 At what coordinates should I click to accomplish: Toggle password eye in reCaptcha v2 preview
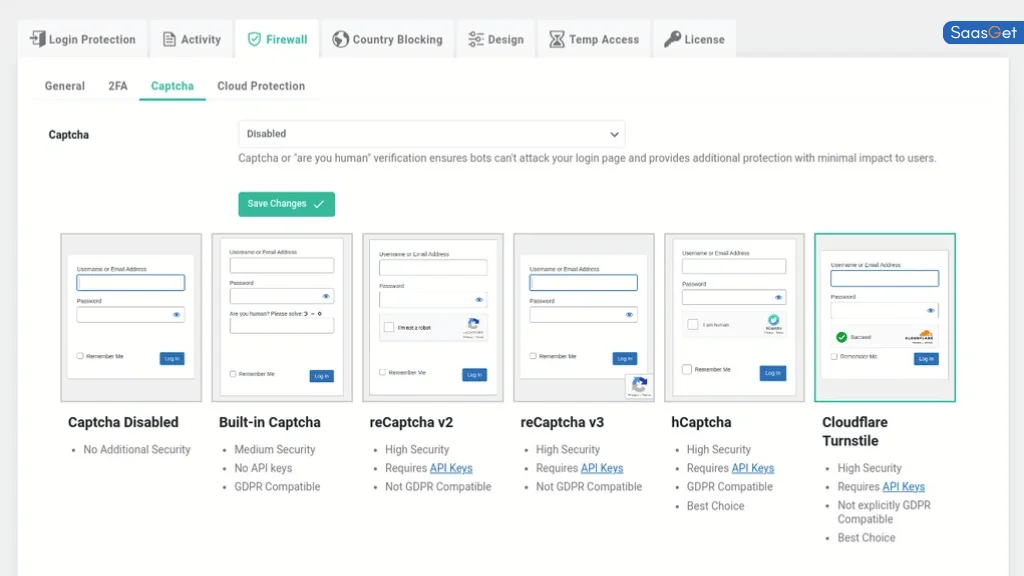(479, 300)
